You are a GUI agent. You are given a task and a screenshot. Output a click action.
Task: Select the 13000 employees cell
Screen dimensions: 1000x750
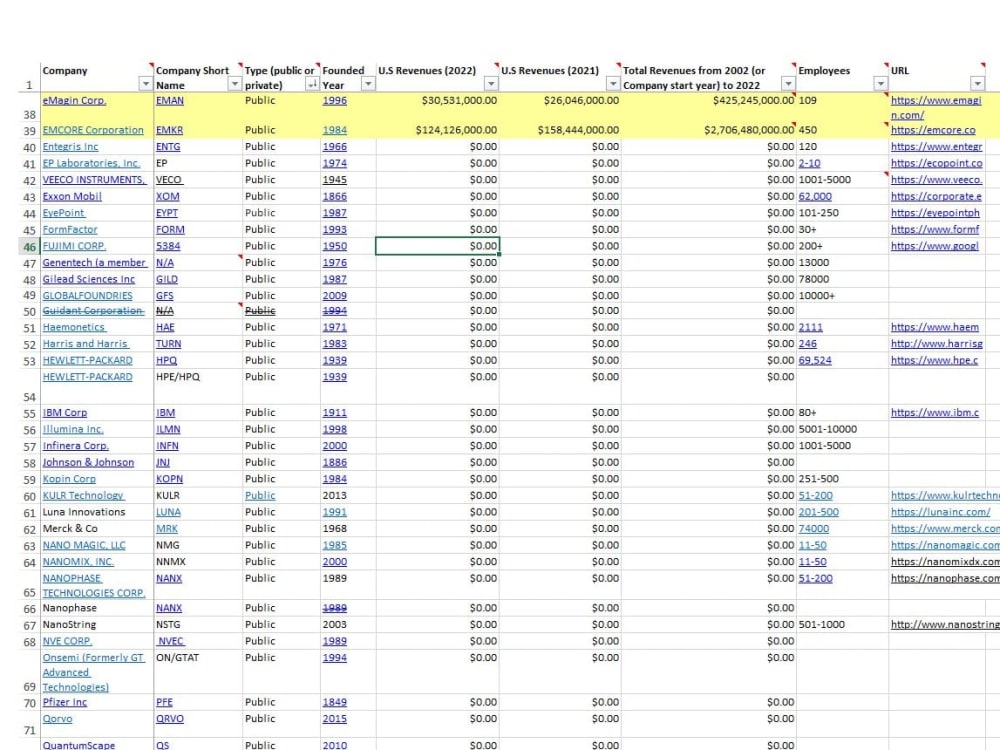(842, 263)
